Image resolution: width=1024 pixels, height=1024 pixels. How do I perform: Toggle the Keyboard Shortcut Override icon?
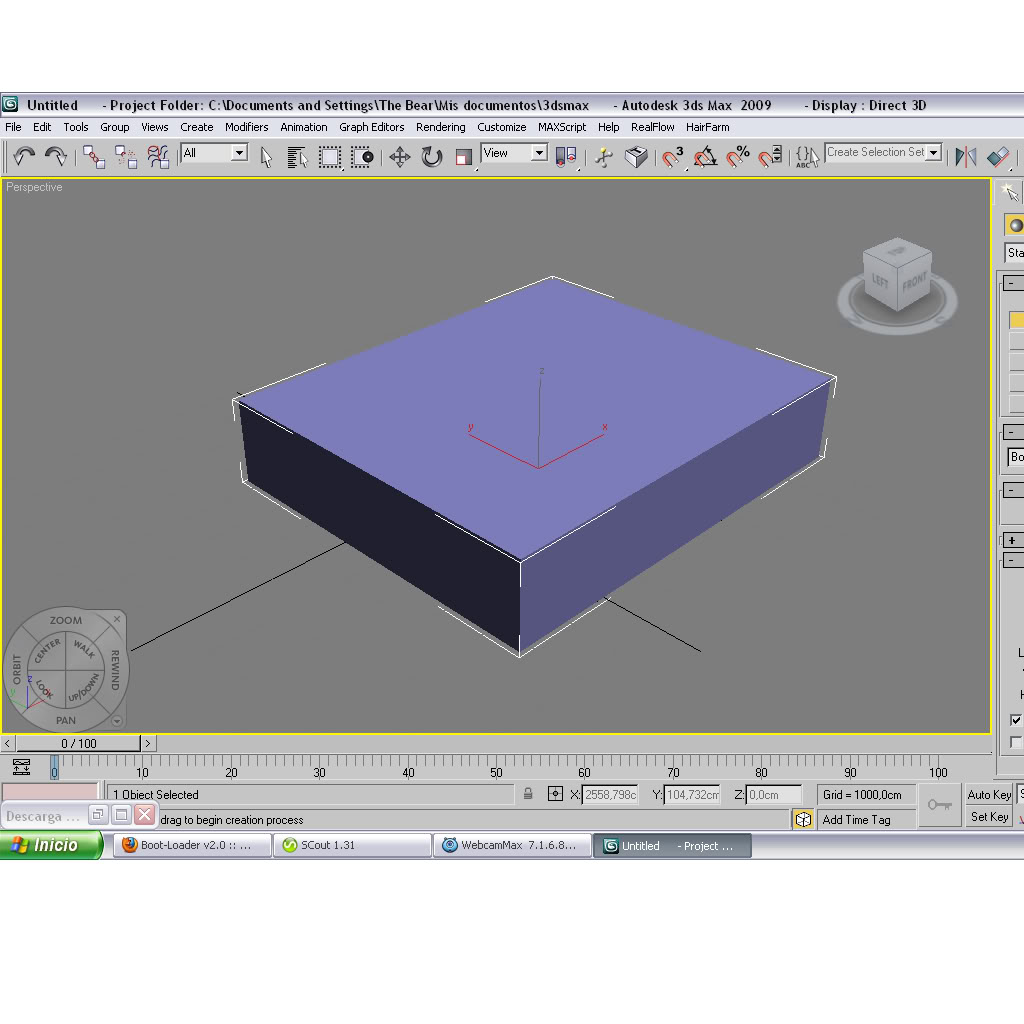636,157
